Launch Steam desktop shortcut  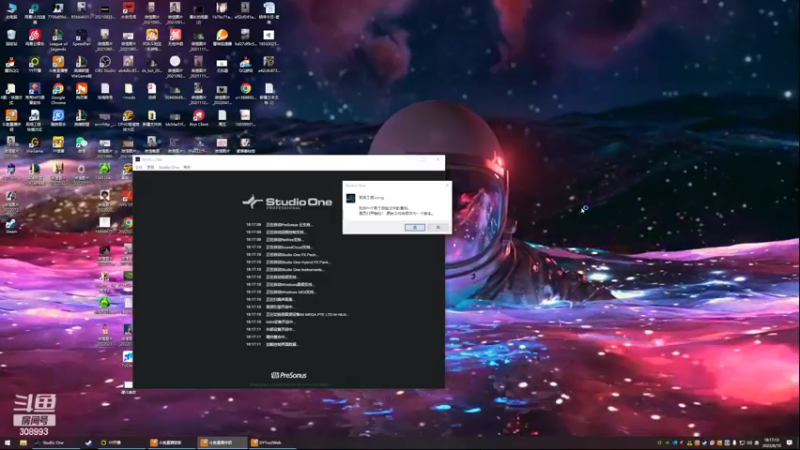tap(11, 226)
